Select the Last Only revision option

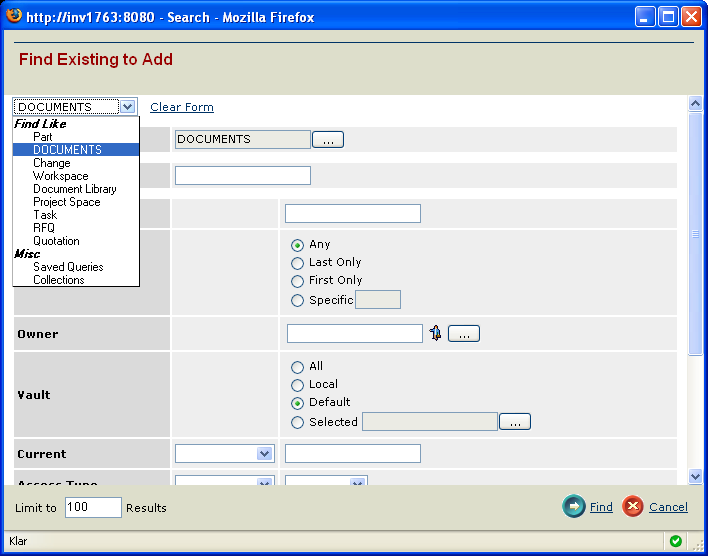(297, 263)
